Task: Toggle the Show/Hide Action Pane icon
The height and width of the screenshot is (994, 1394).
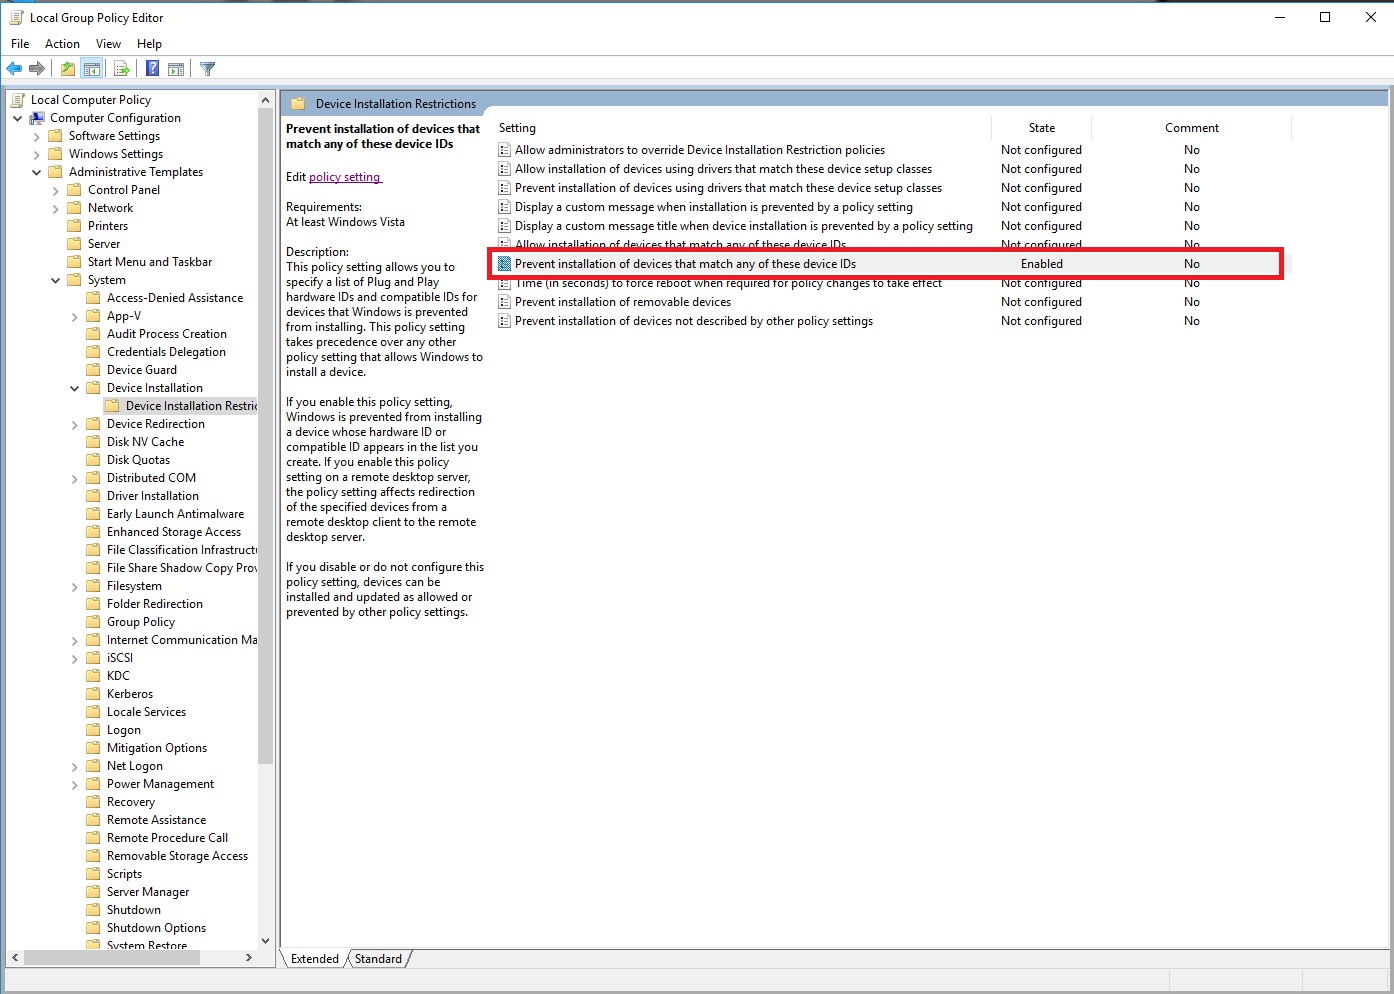Action: click(x=176, y=69)
